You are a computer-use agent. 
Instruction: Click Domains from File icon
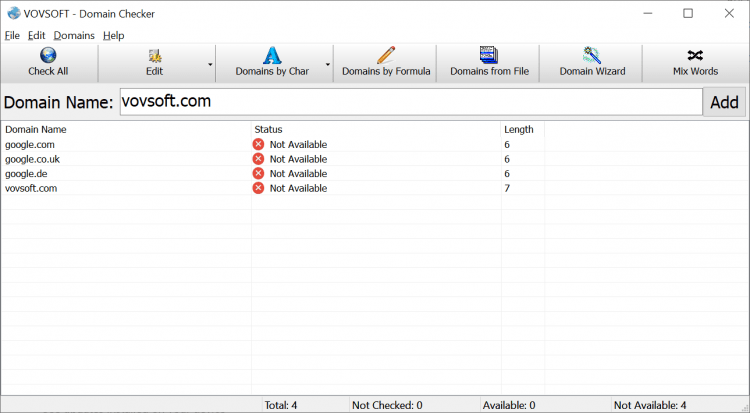pyautogui.click(x=489, y=56)
